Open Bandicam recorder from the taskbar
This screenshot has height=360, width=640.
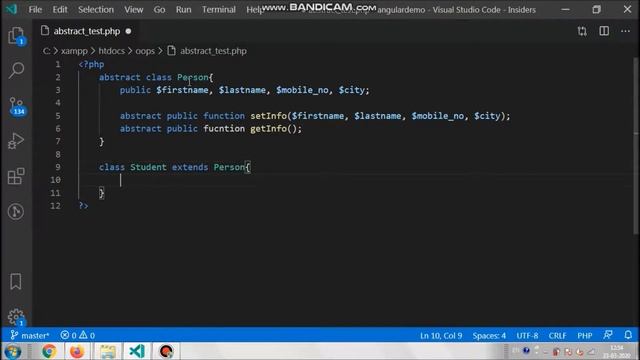point(166,351)
